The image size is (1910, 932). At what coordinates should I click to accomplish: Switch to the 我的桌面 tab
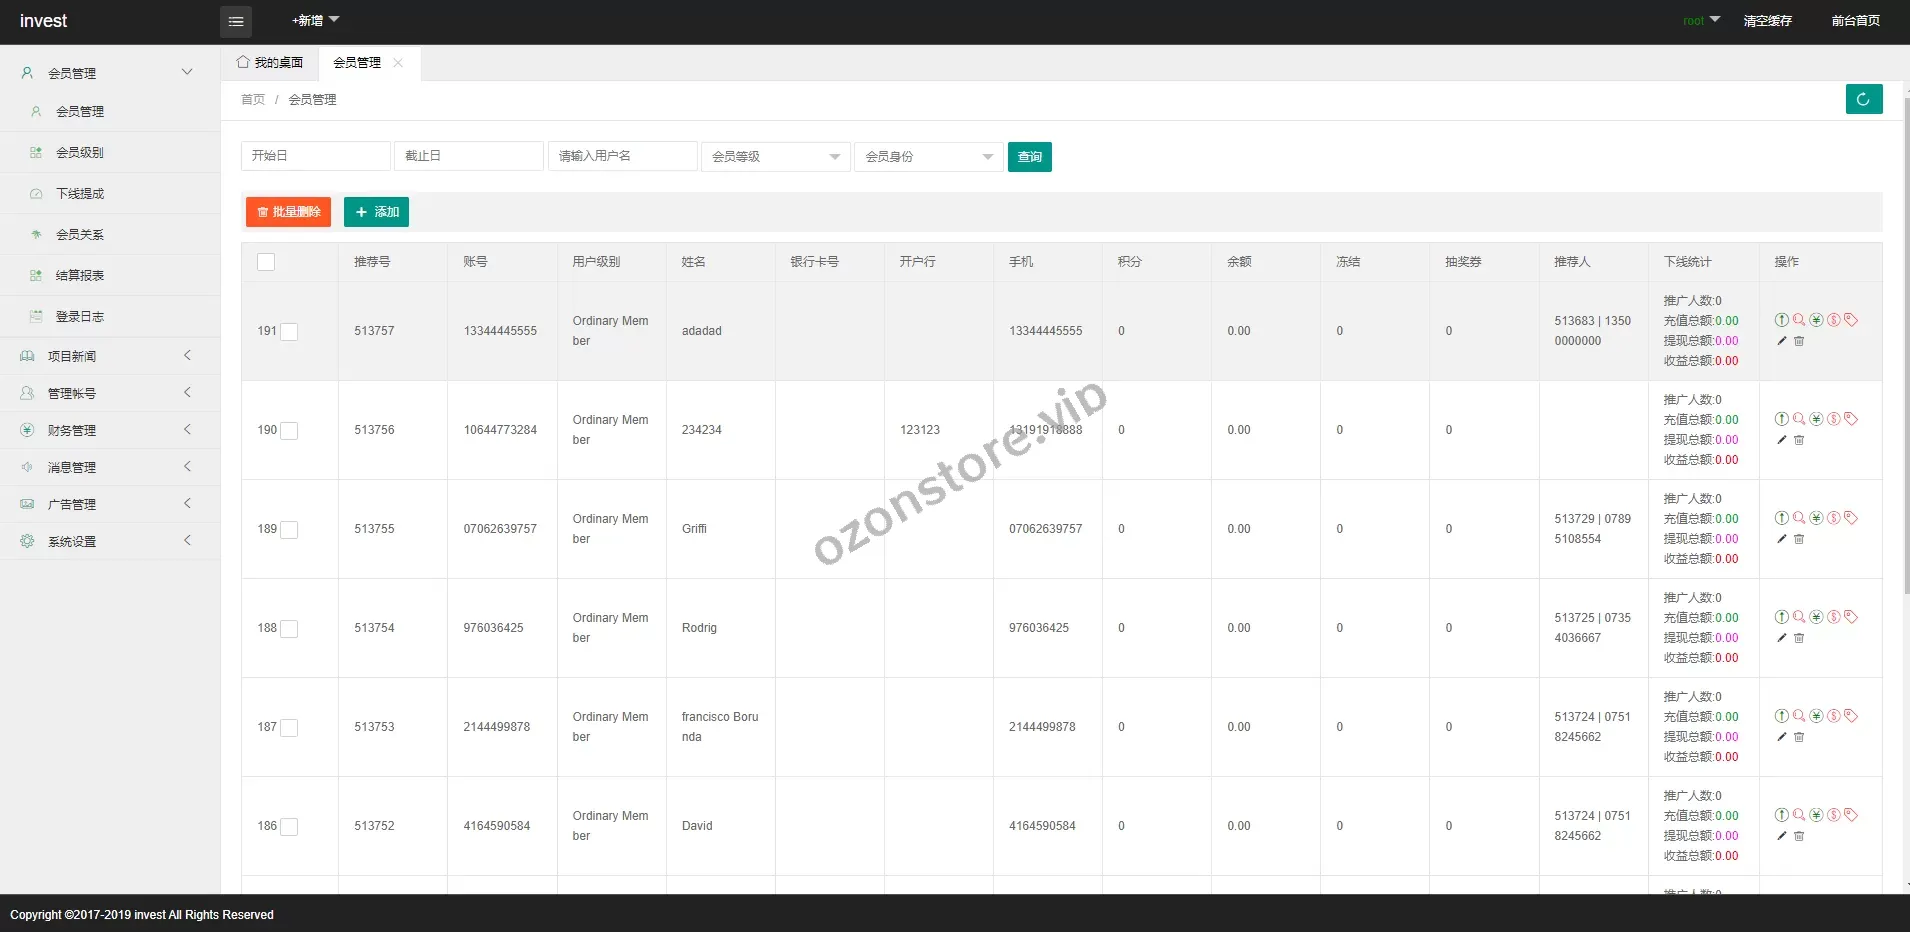[270, 62]
